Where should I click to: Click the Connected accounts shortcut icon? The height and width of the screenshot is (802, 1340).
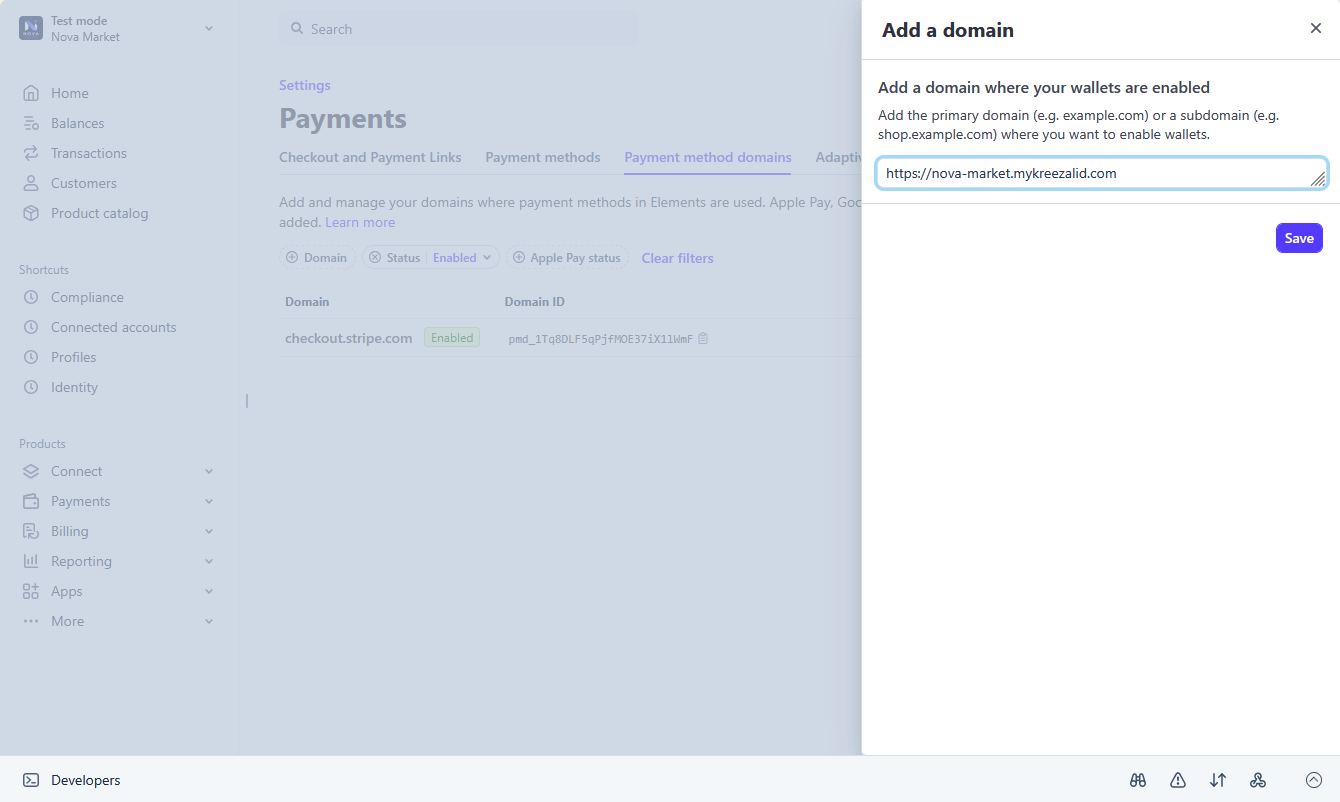[x=31, y=327]
